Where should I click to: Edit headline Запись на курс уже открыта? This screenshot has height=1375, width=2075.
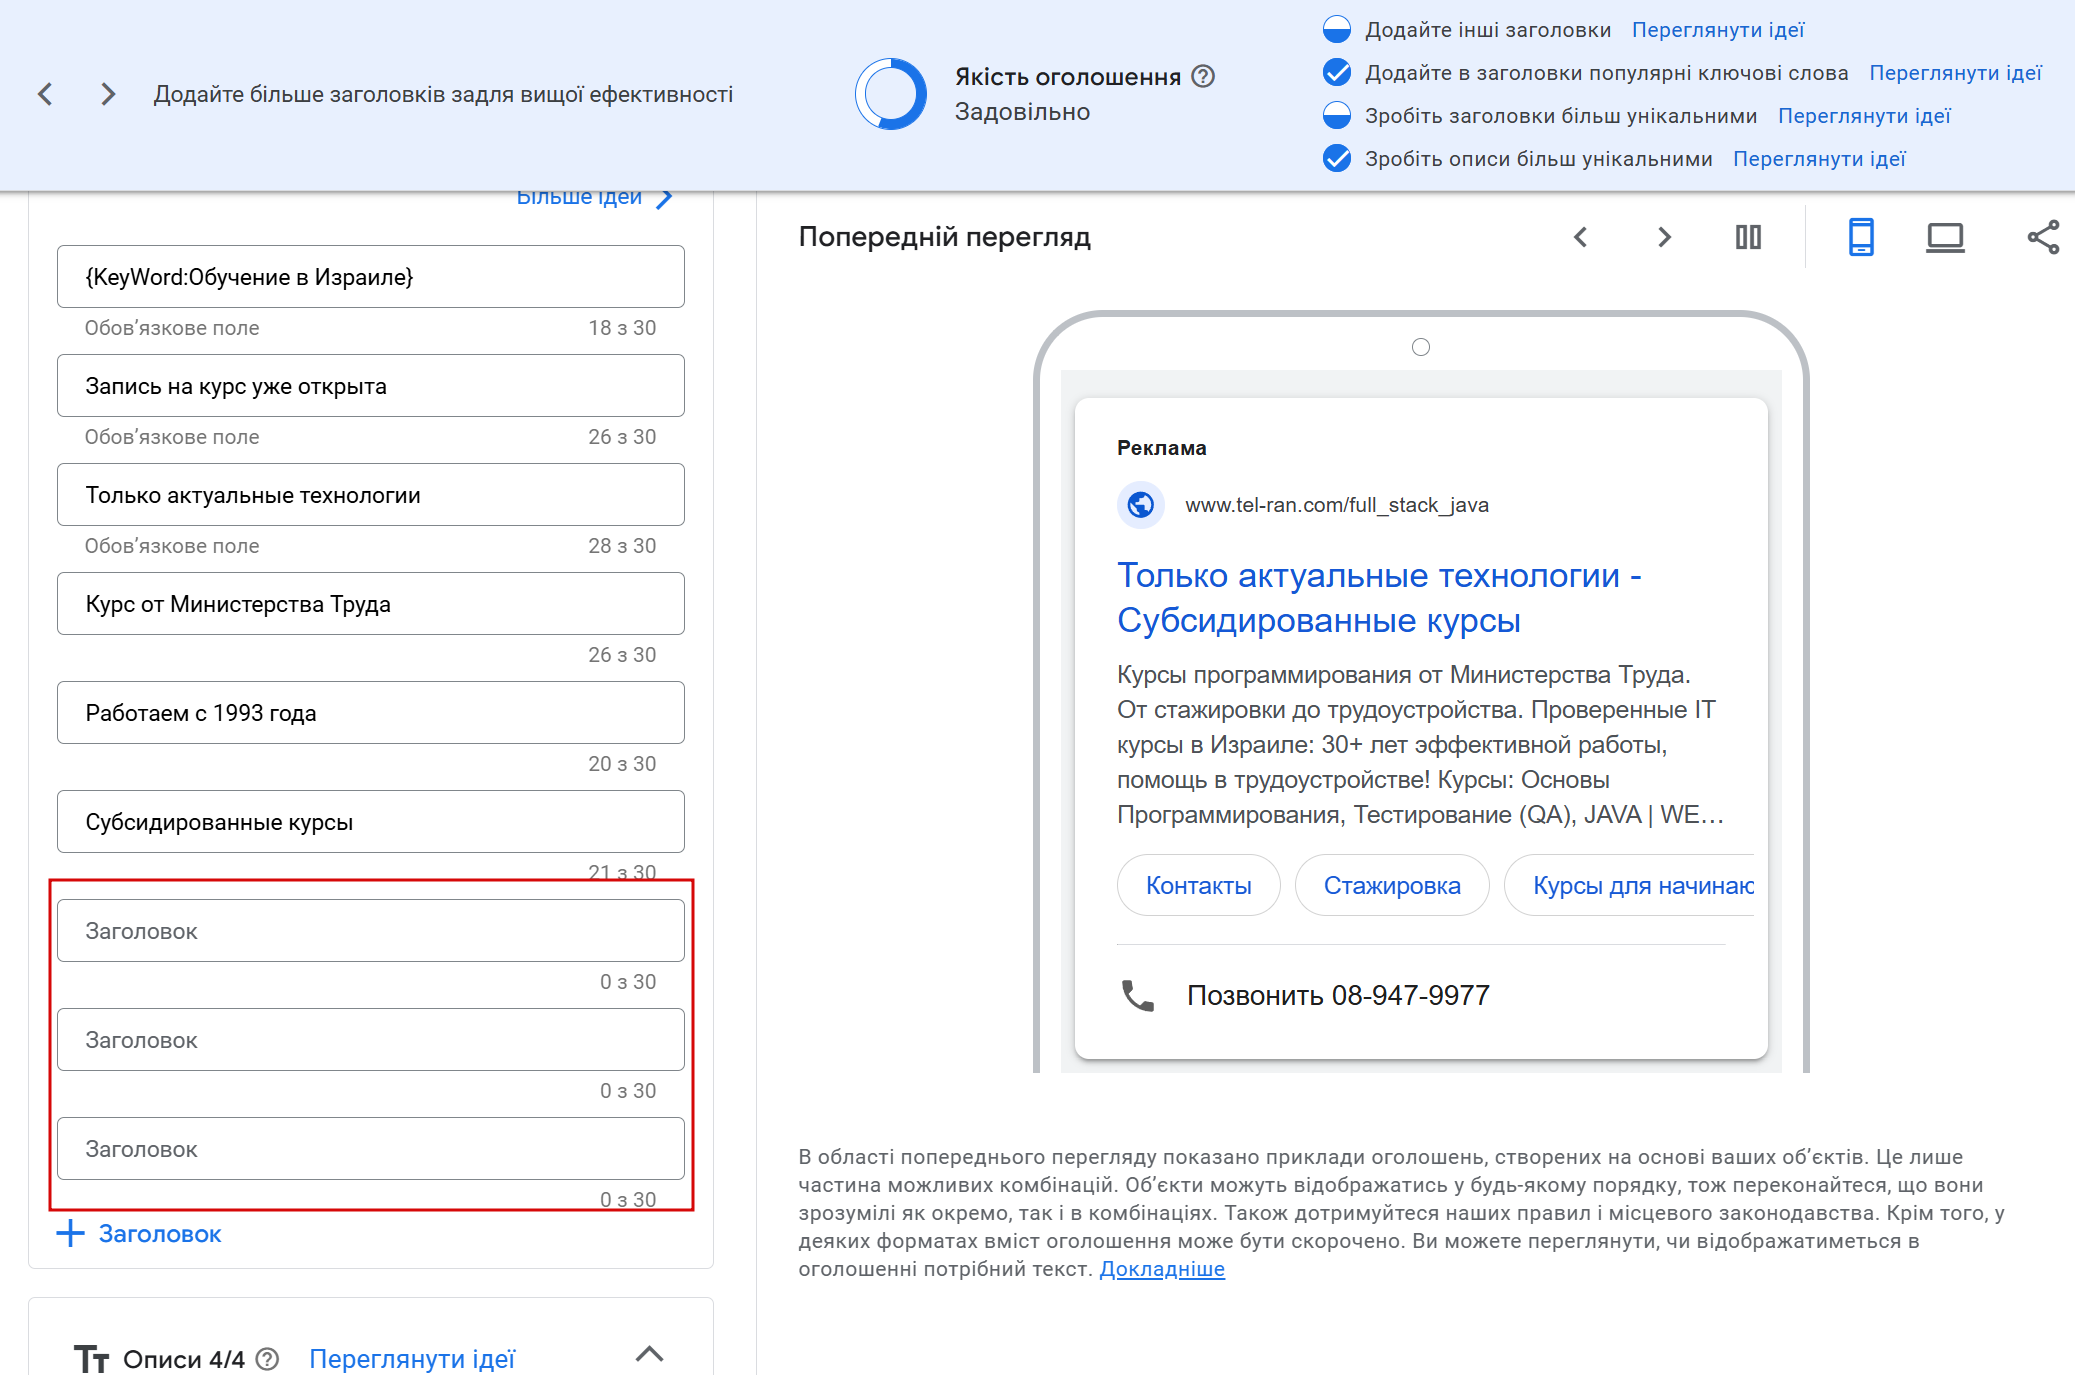click(371, 386)
